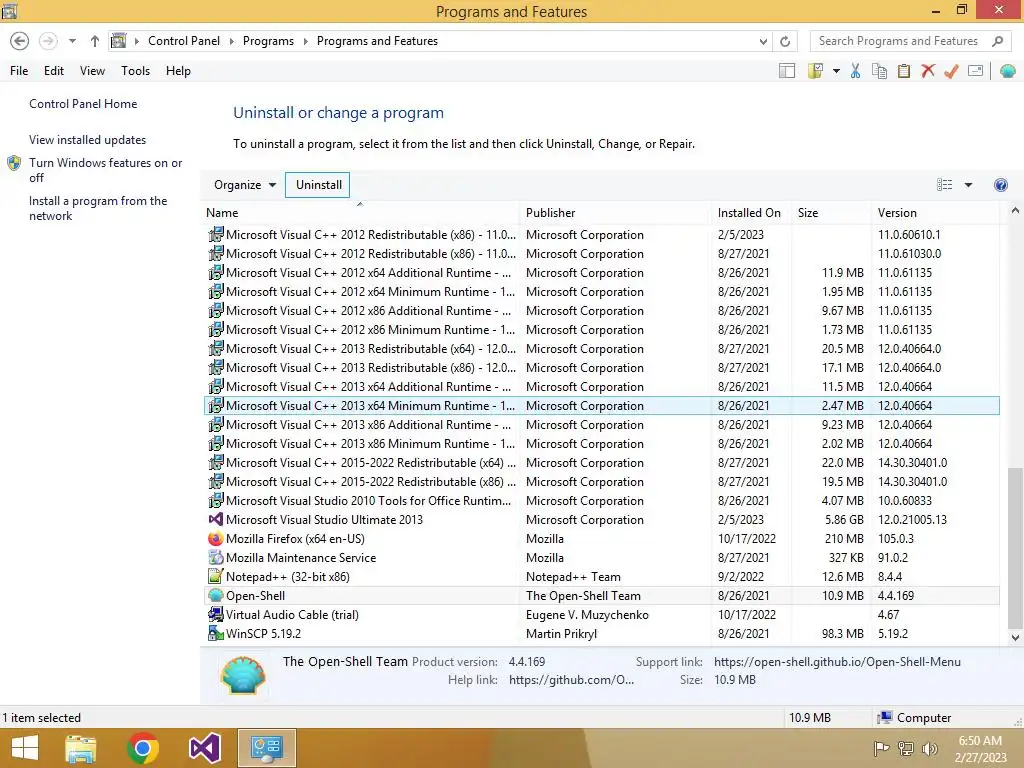Open Visual Studio from taskbar
The image size is (1024, 768).
204,748
